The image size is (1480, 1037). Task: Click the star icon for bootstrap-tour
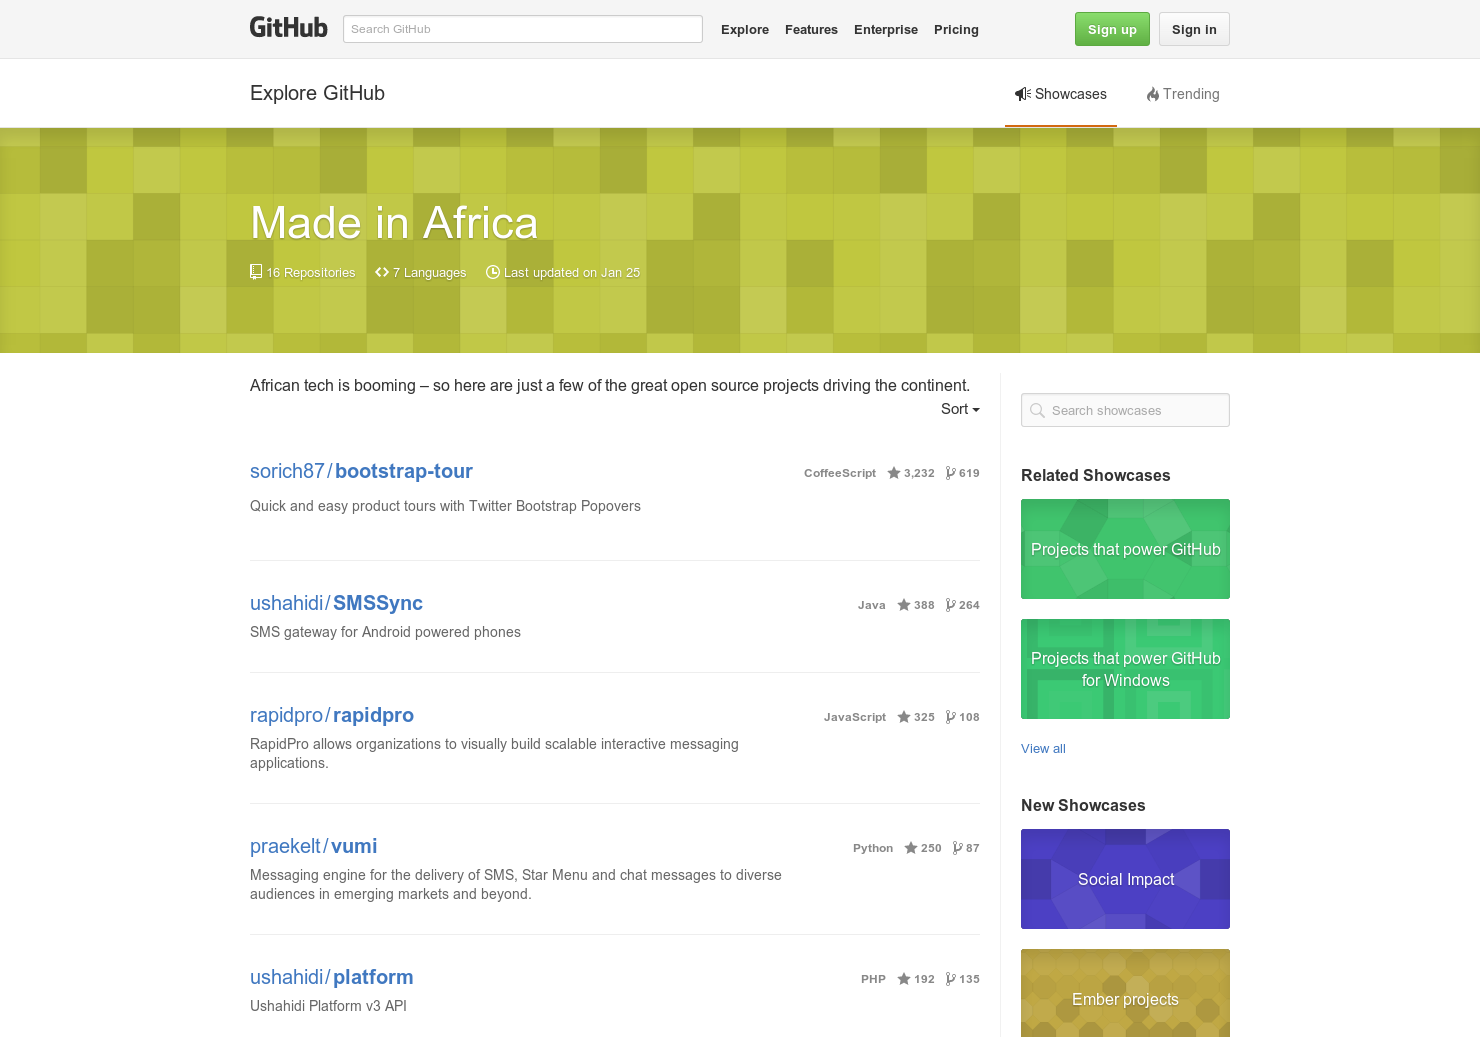tap(894, 473)
